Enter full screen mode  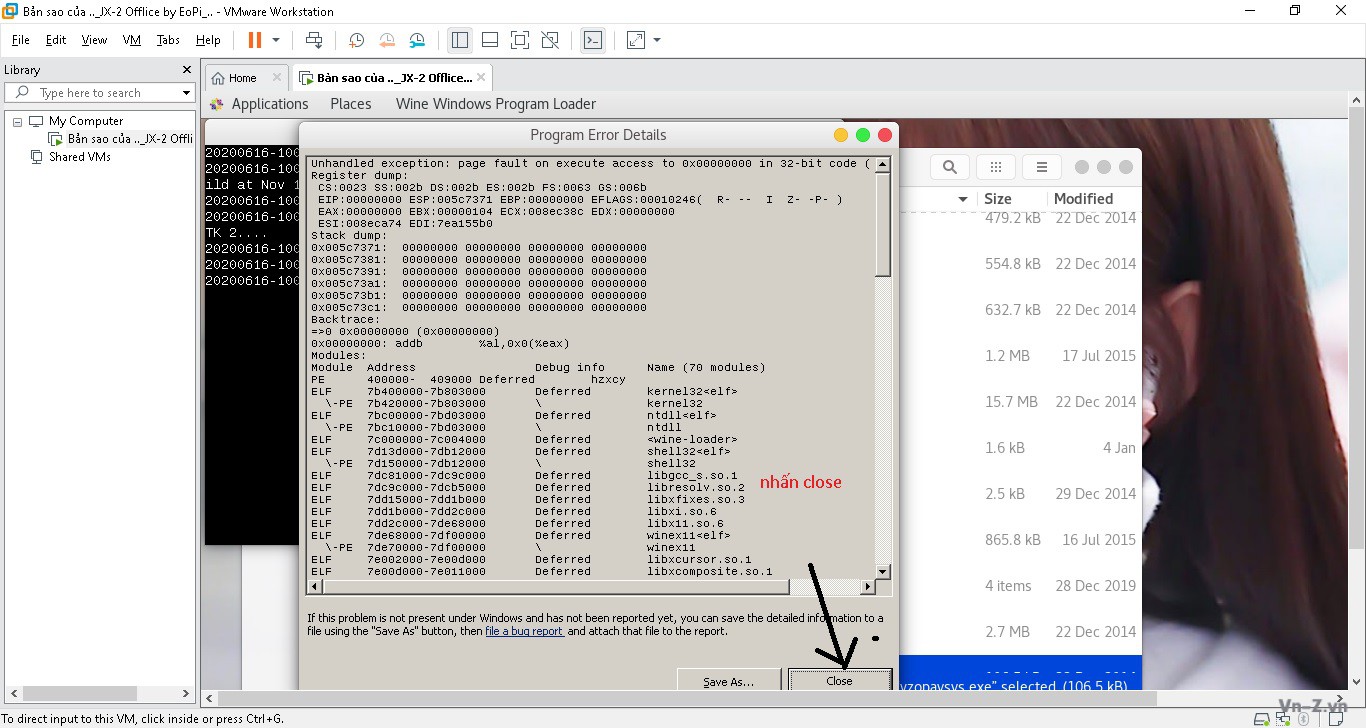coord(520,40)
